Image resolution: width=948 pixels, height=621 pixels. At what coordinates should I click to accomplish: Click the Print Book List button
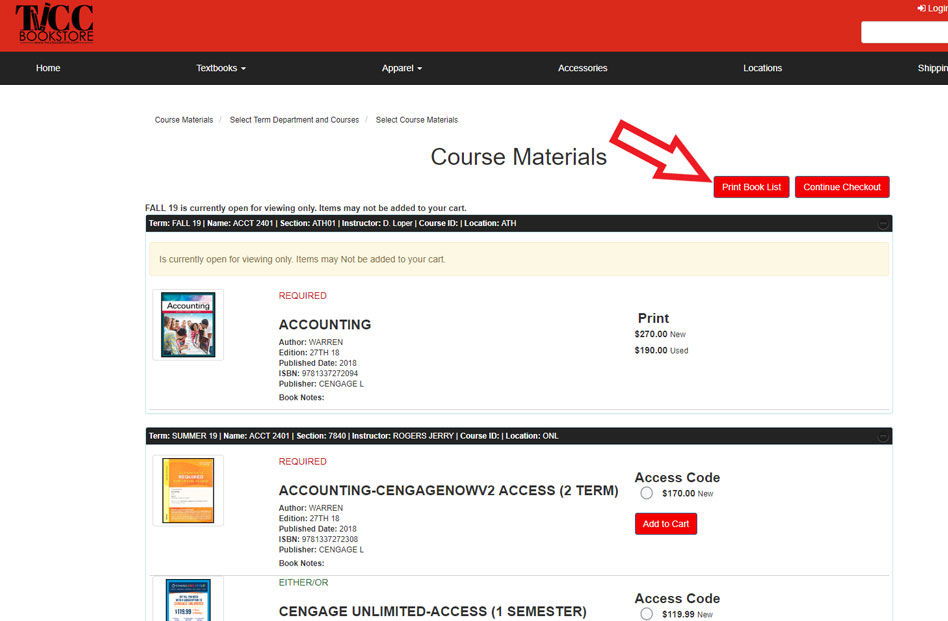coord(751,187)
